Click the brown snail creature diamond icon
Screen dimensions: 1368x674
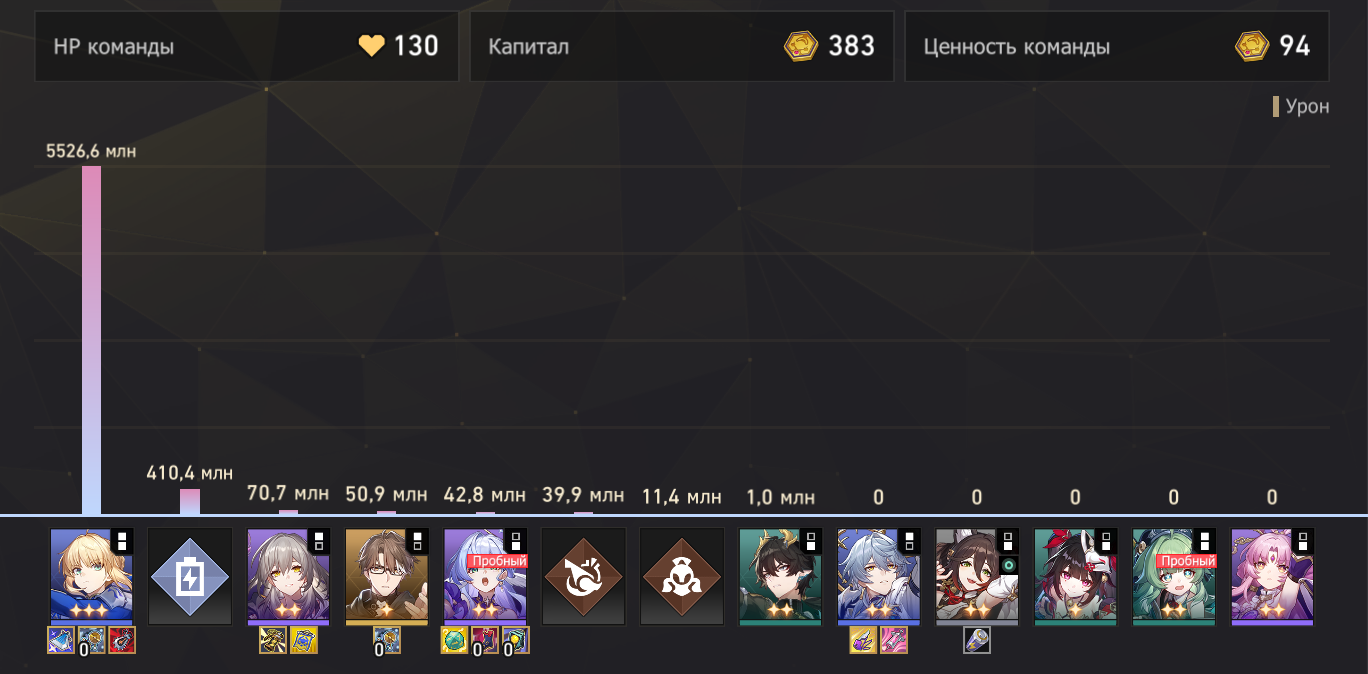click(583, 577)
